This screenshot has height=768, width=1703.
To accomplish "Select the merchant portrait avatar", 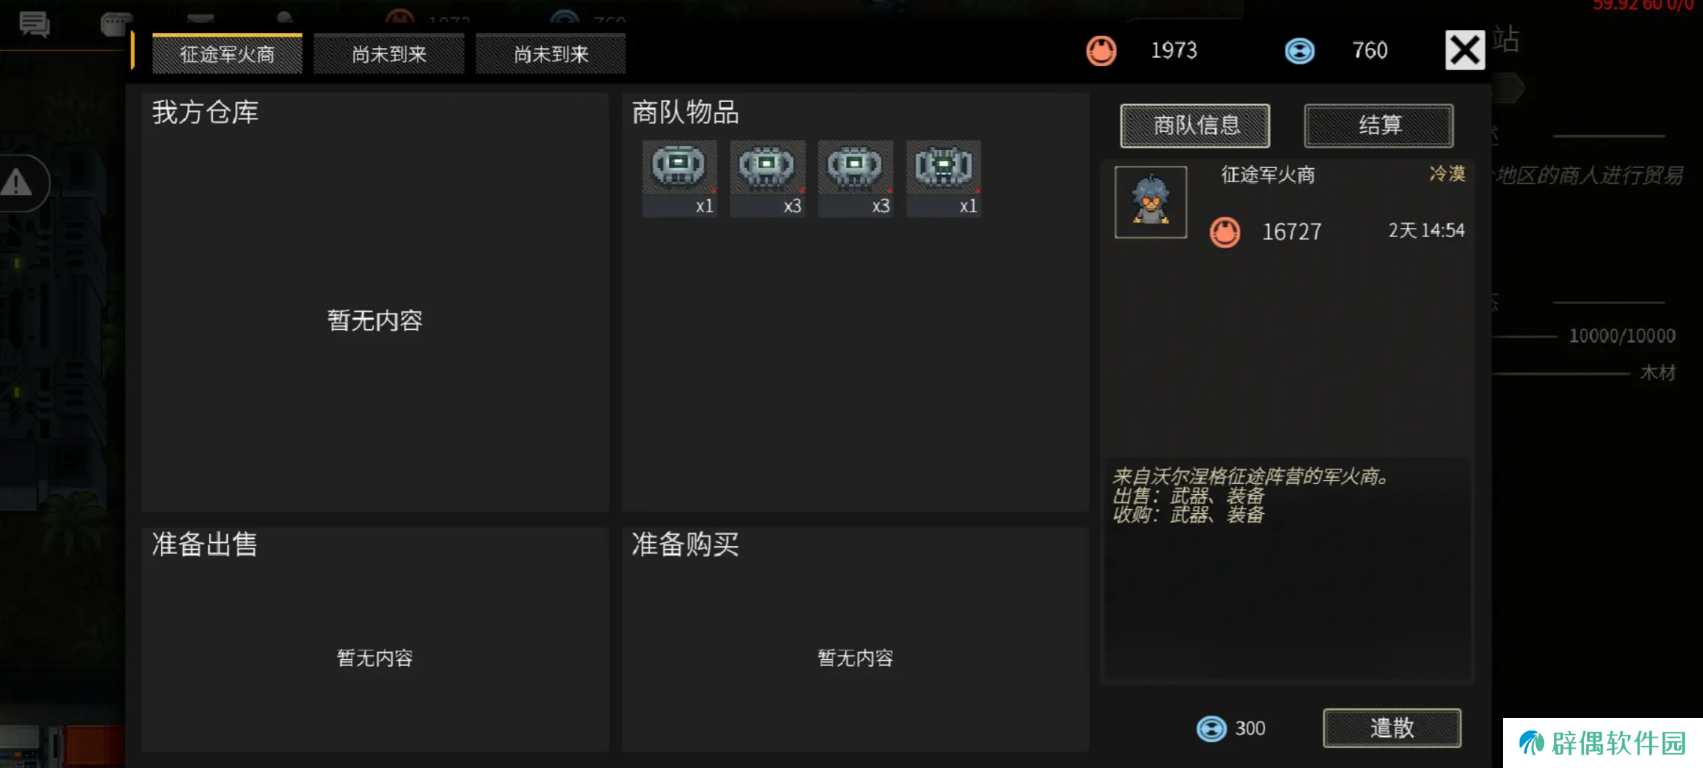I will point(1151,202).
